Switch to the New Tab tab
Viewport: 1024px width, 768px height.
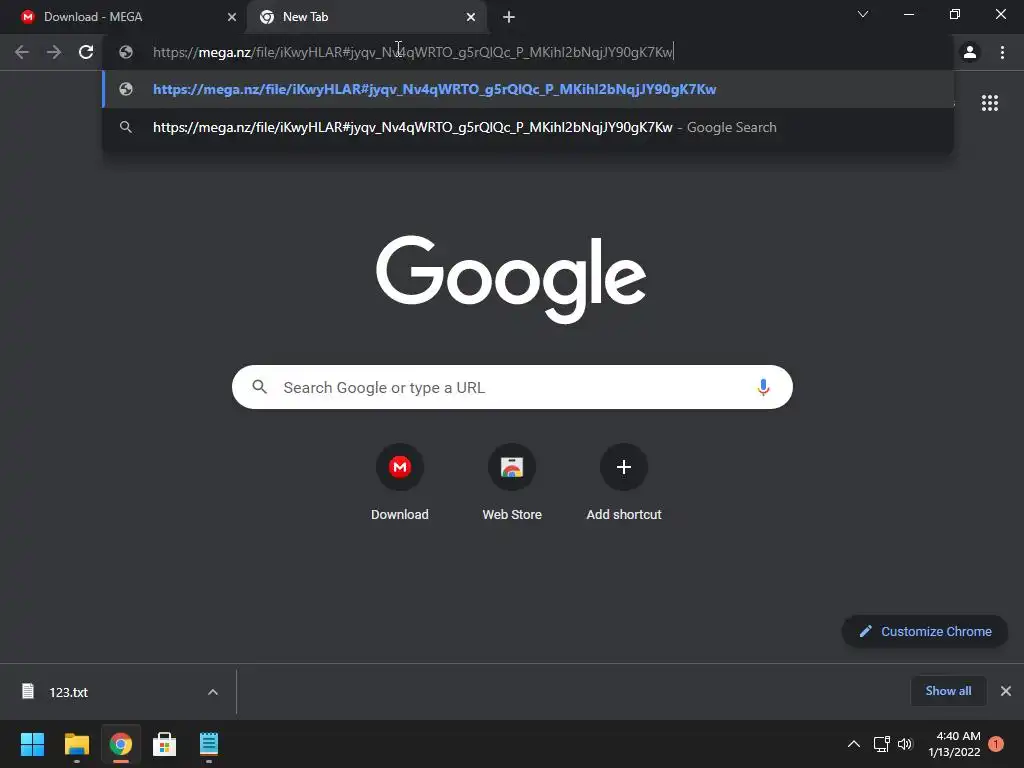tap(366, 17)
